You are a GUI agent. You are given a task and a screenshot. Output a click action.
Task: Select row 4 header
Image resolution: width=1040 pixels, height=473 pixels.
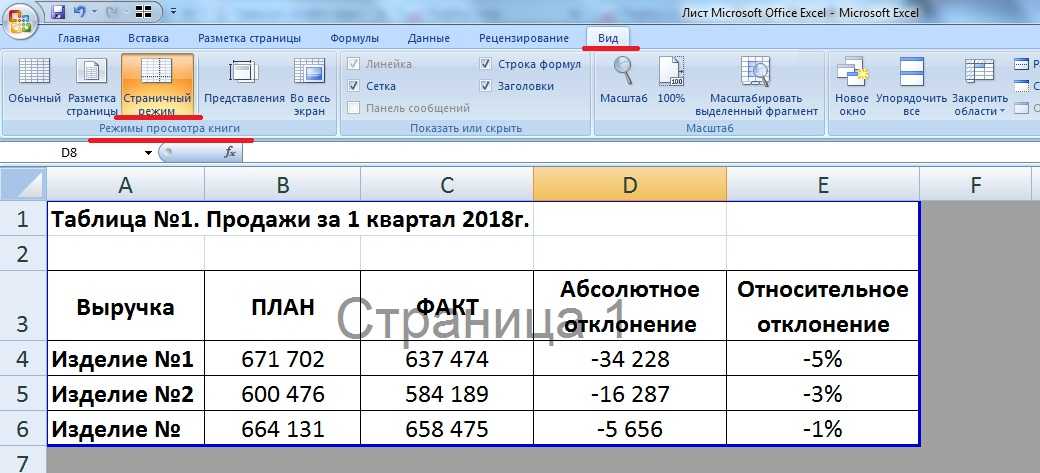(x=23, y=359)
